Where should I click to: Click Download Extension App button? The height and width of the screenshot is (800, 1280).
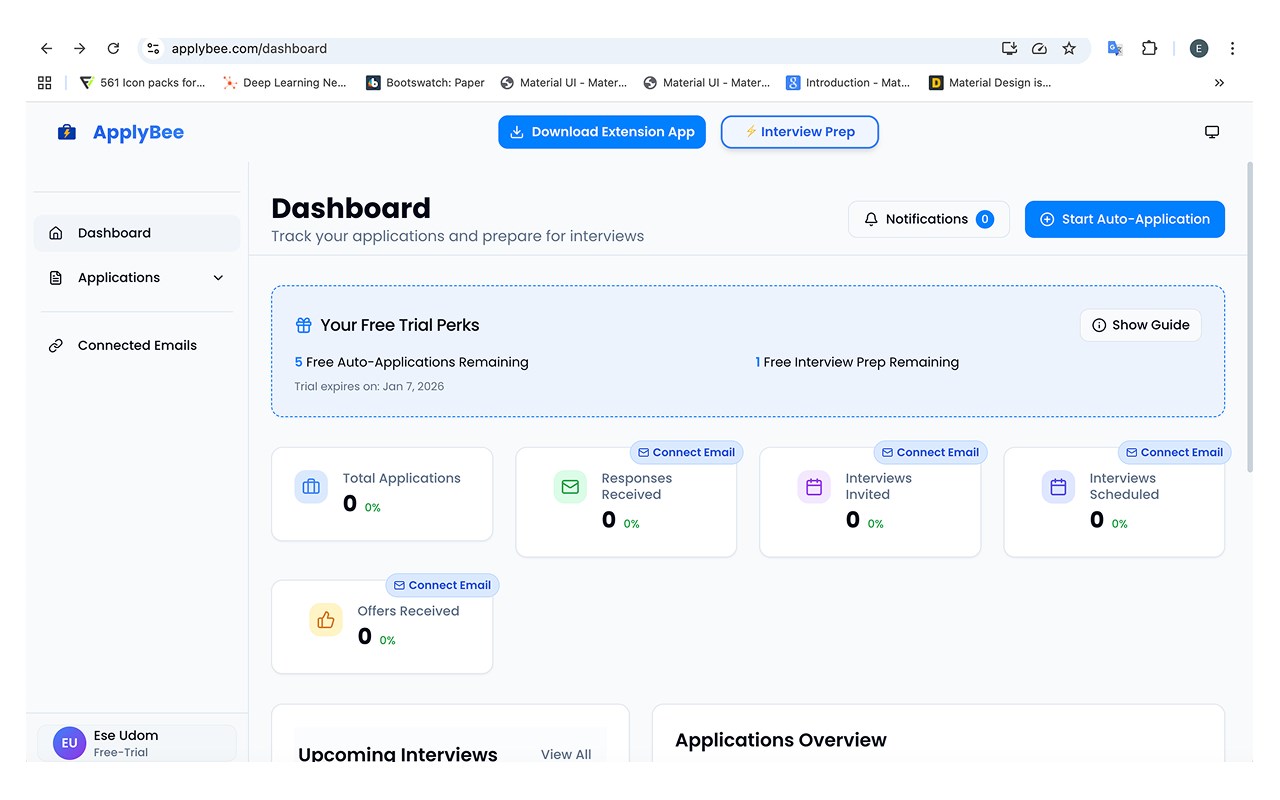[x=602, y=132]
